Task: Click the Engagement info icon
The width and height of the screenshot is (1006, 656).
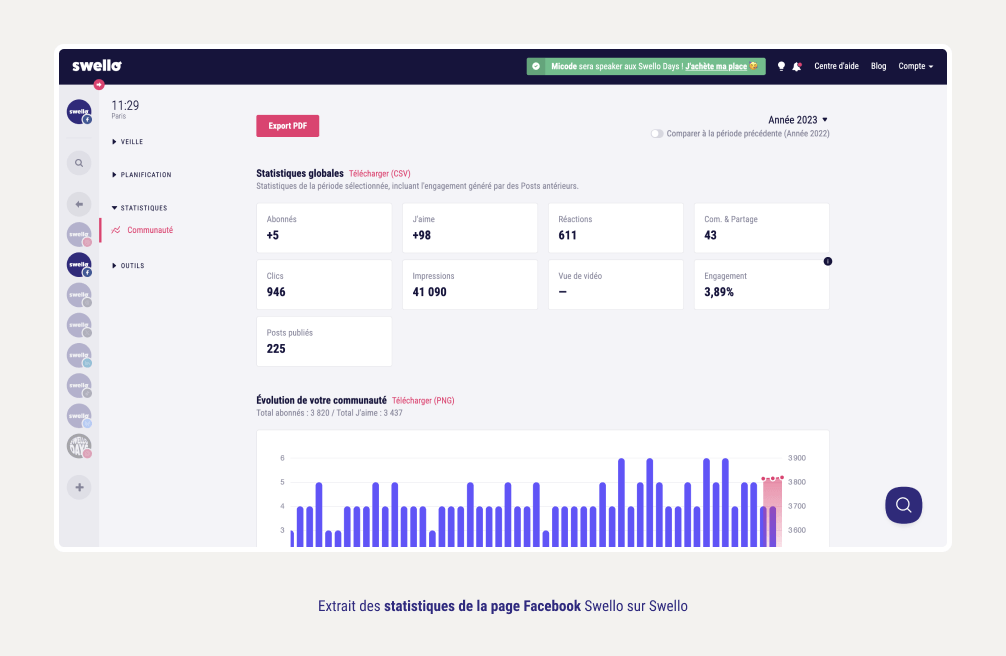Action: 827,261
